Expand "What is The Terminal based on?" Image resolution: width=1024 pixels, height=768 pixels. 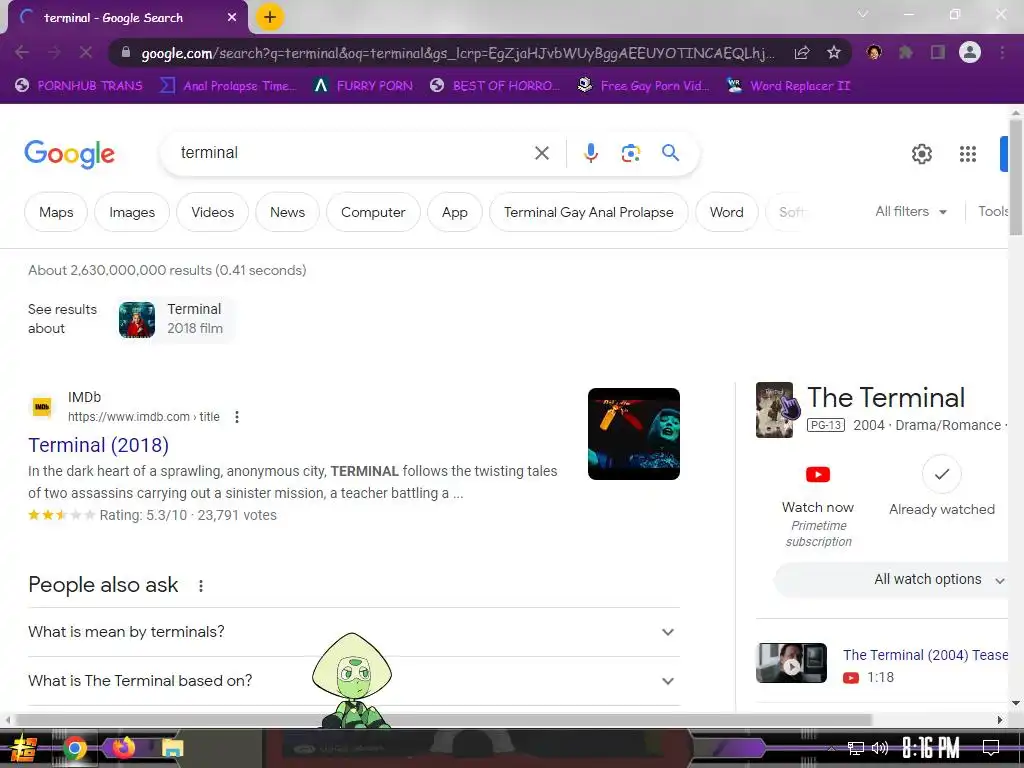point(354,681)
